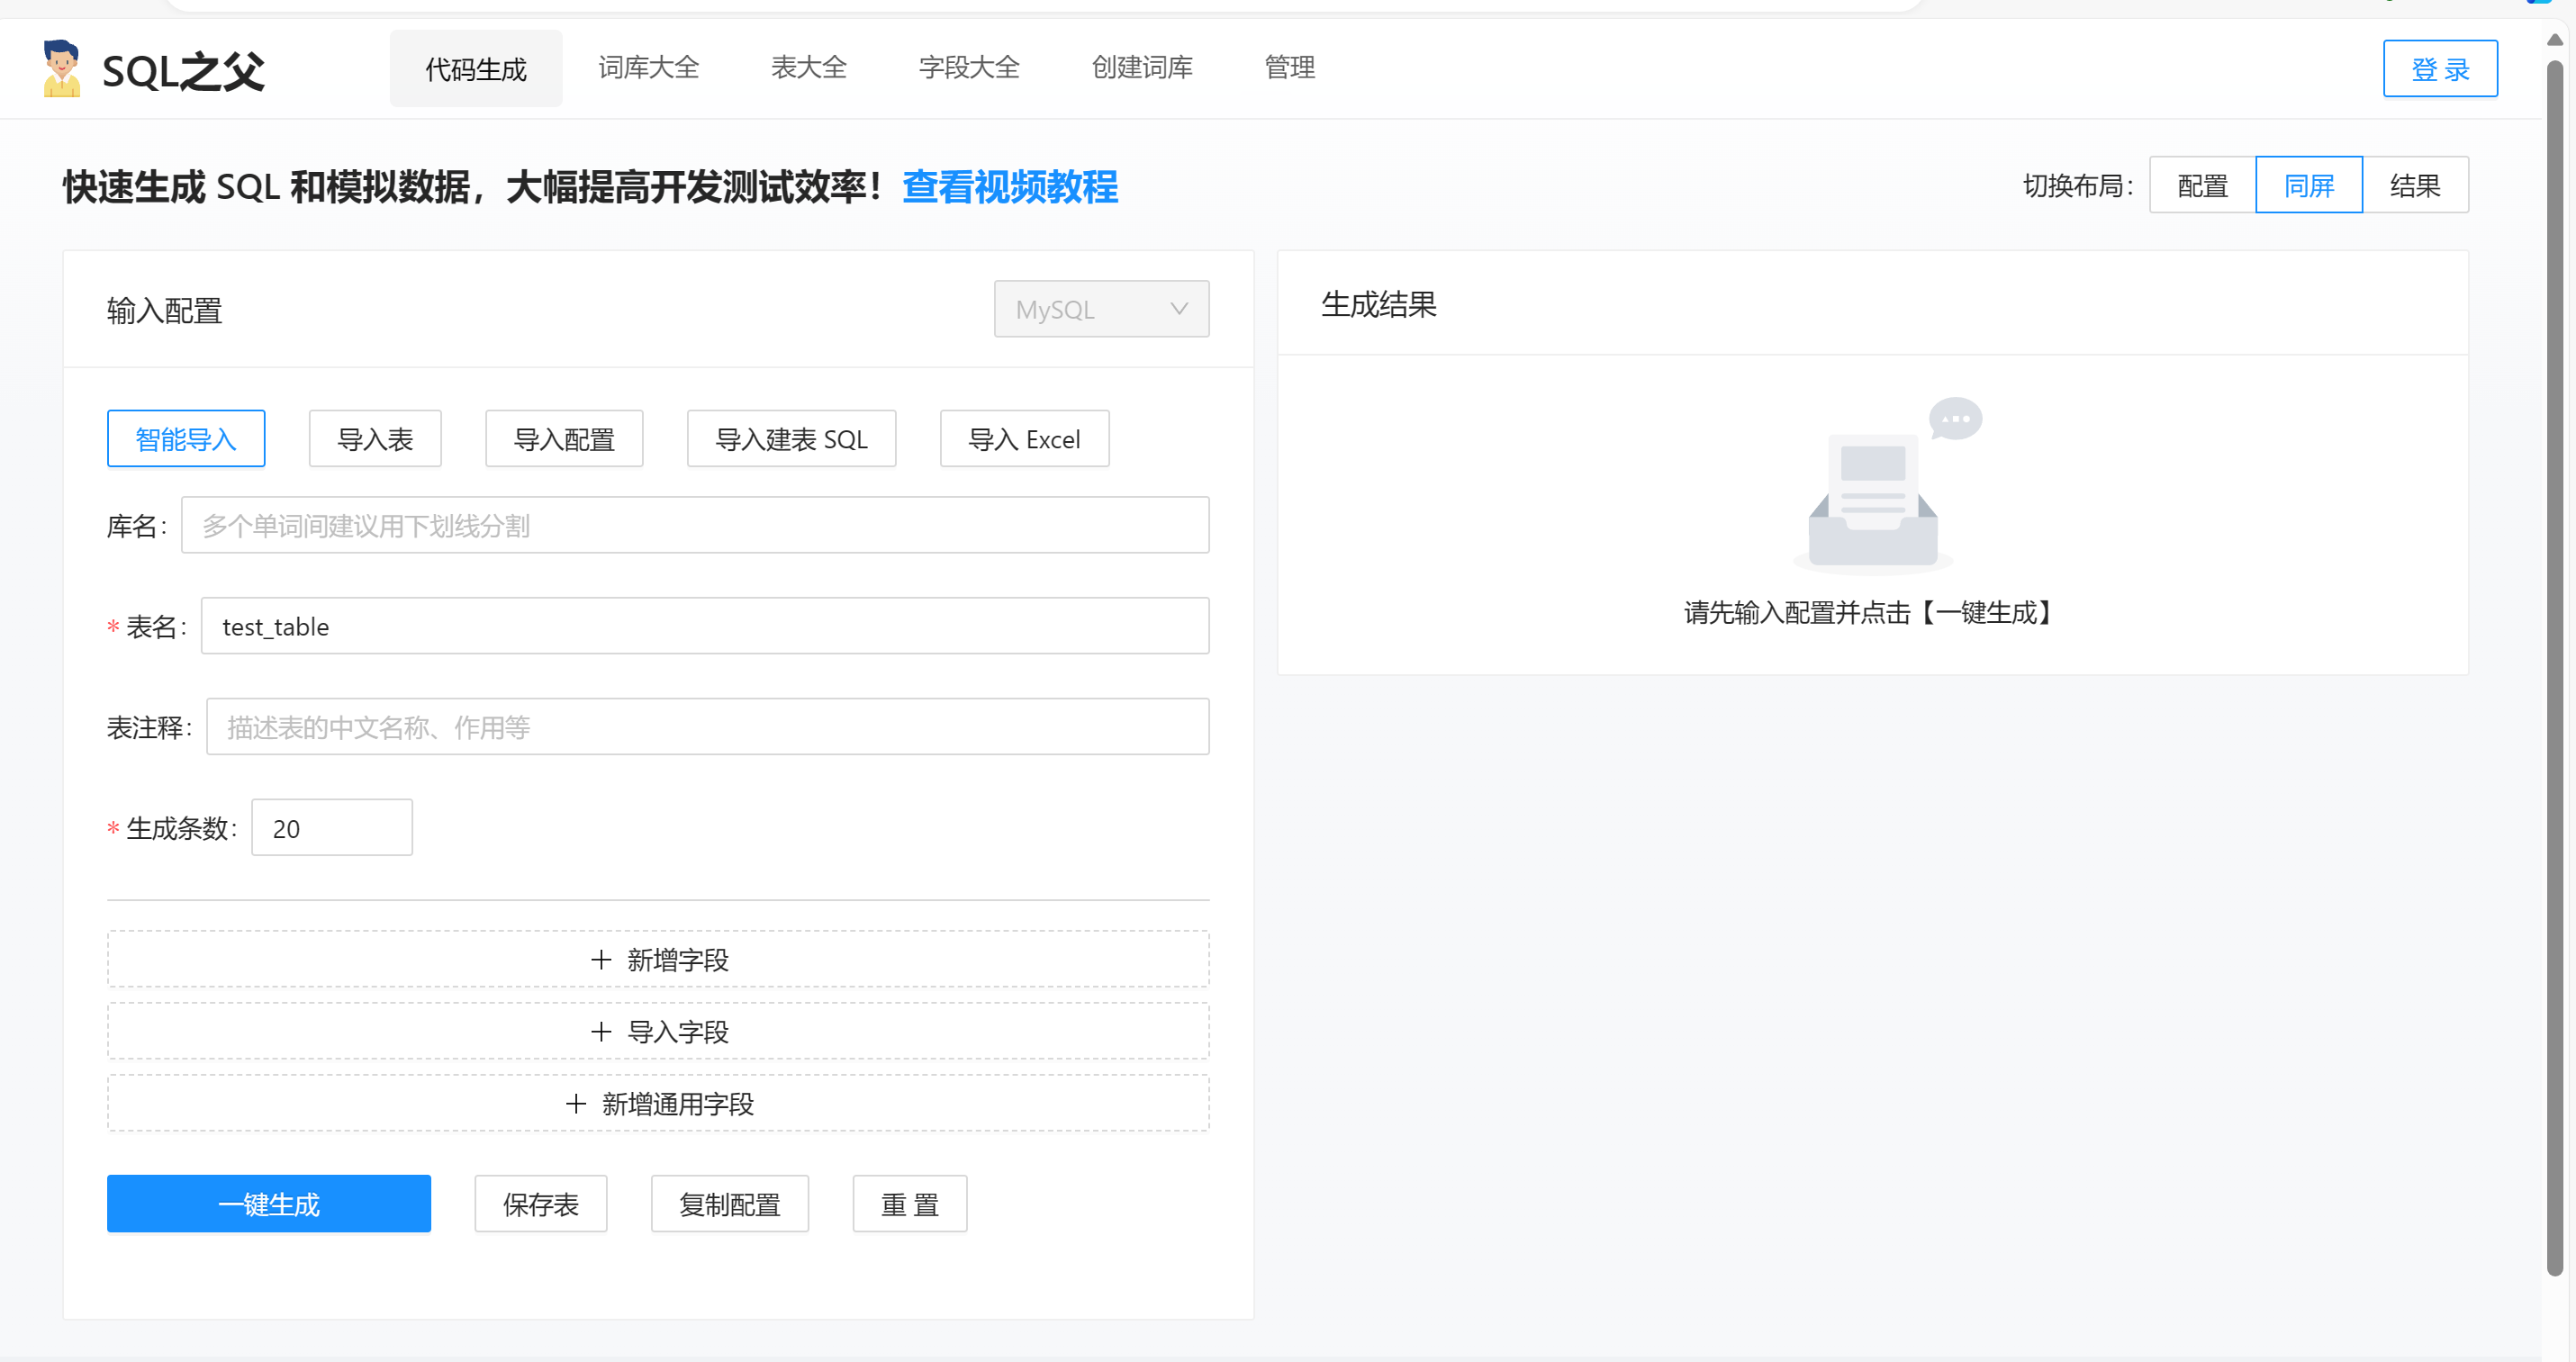Open the 管理 menu item
This screenshot has height=1362, width=2576.
pyautogui.click(x=1289, y=68)
